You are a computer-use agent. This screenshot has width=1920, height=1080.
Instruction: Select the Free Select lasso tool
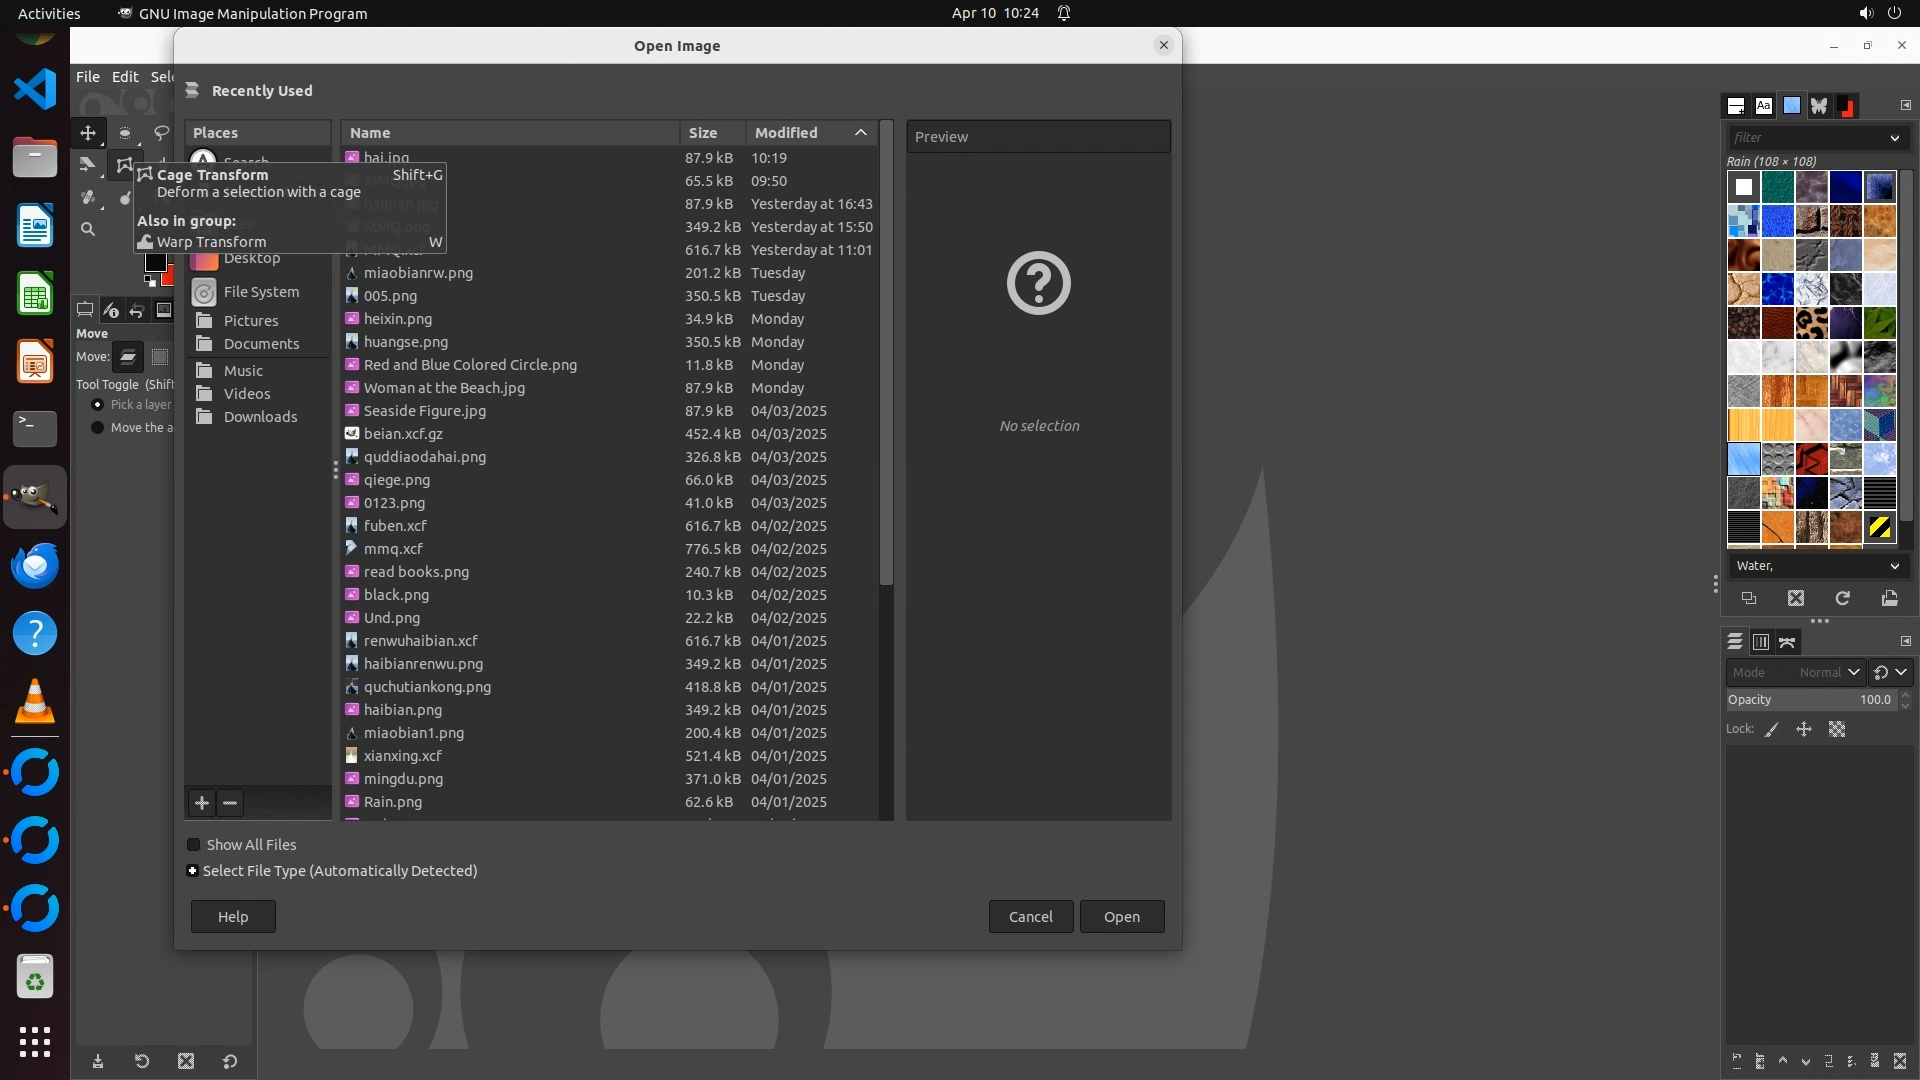click(161, 133)
